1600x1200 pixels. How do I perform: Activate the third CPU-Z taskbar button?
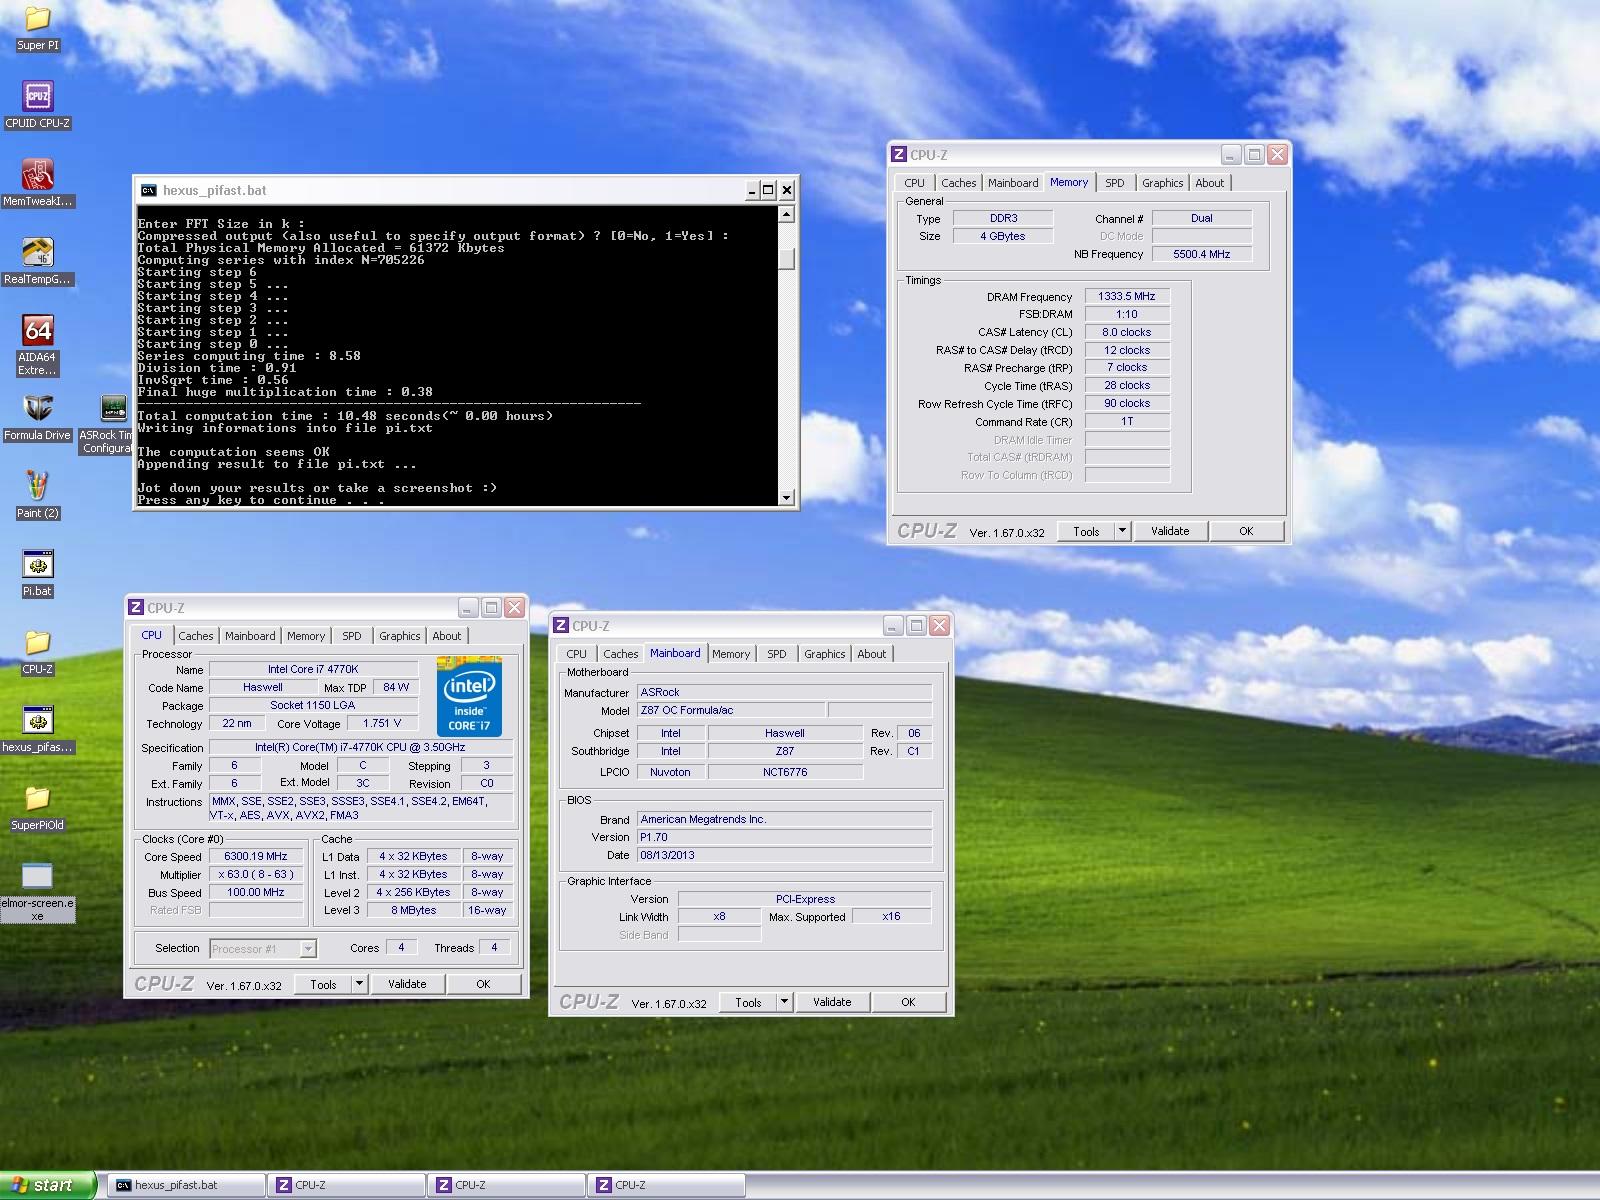click(666, 1185)
